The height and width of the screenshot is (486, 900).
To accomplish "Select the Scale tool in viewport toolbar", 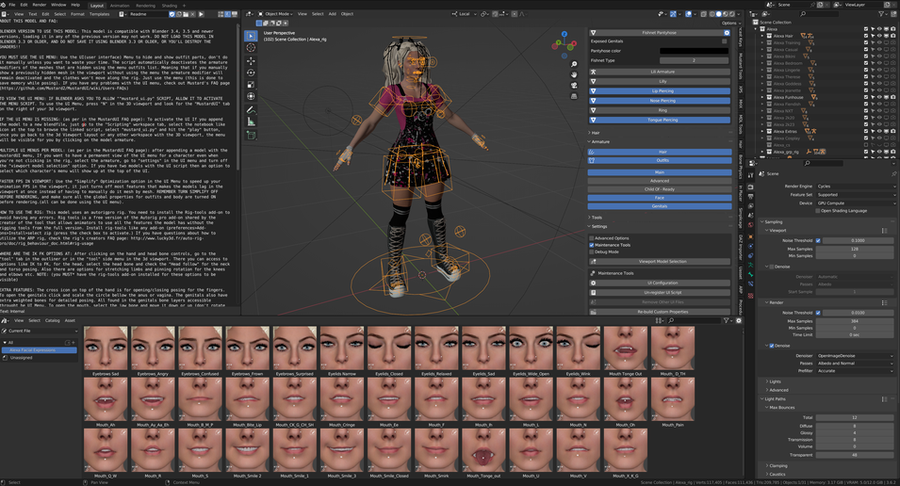I will pos(251,84).
